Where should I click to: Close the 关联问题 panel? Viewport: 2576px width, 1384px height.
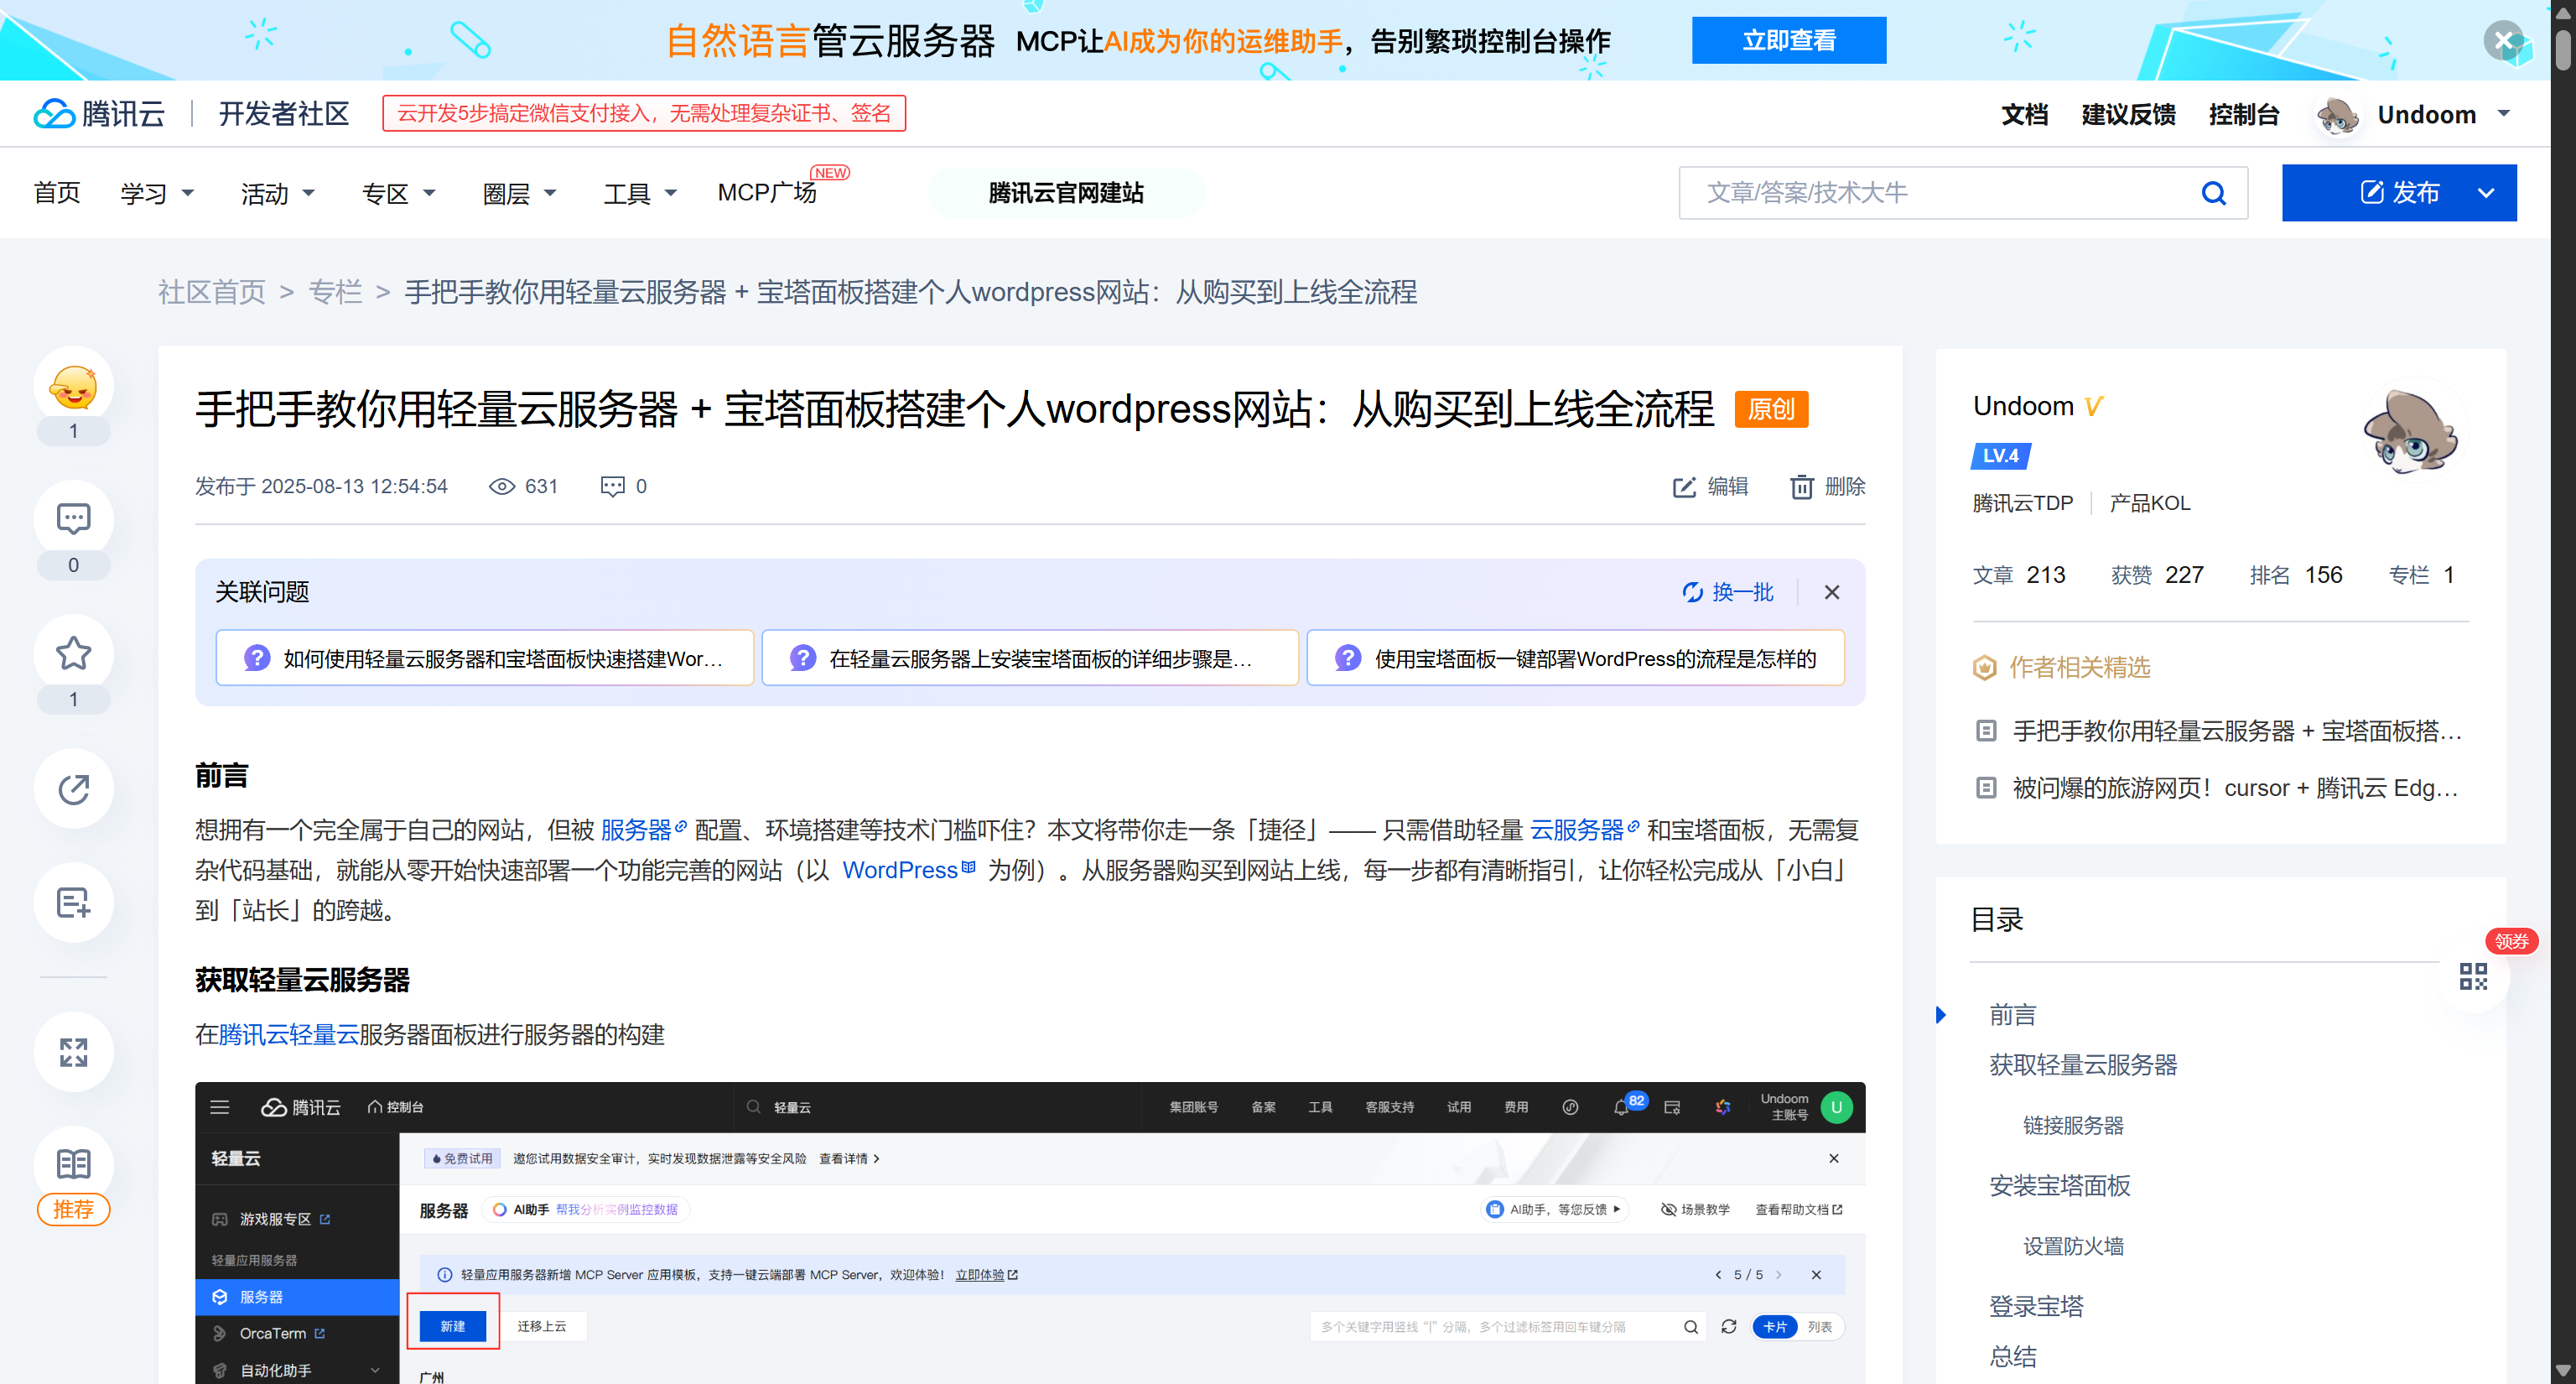1831,592
